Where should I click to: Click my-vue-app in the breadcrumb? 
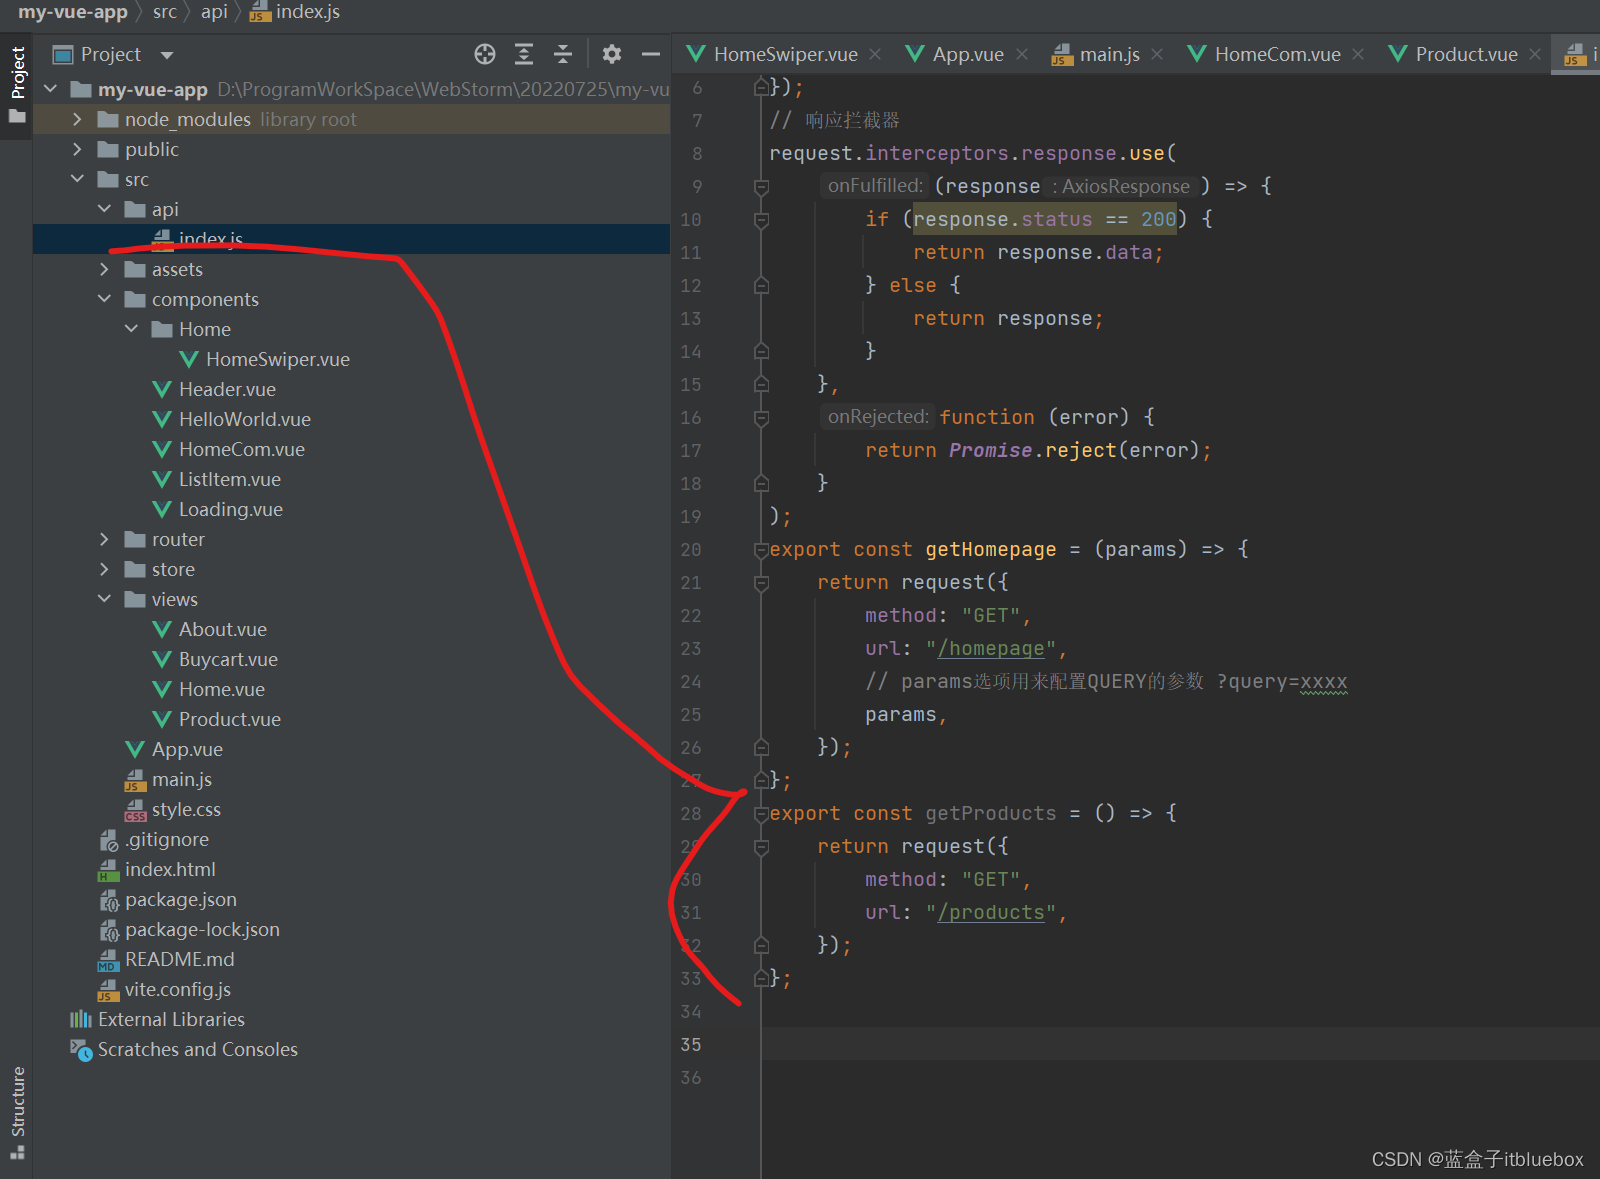click(x=72, y=12)
